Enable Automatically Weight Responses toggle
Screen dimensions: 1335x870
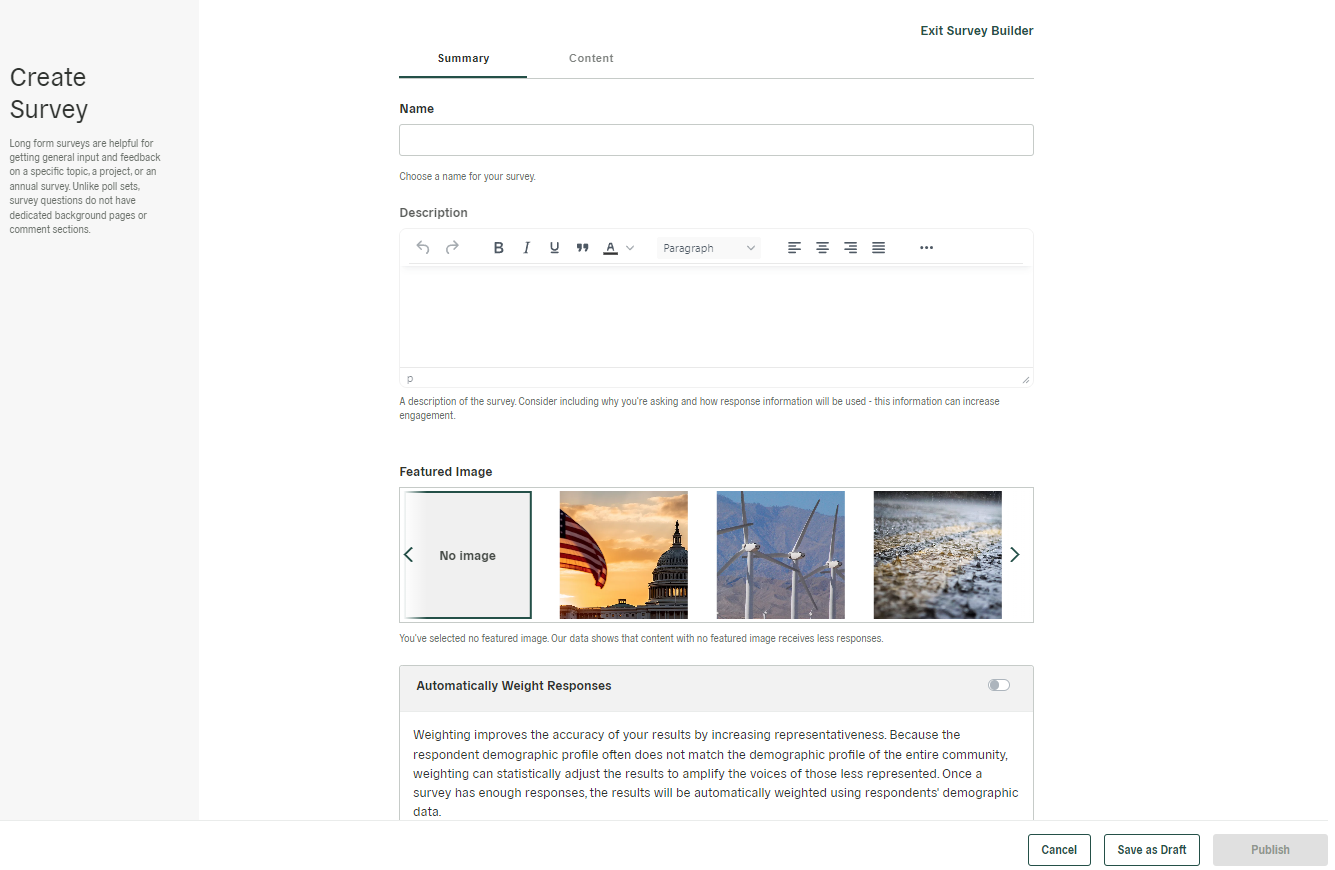pos(999,685)
